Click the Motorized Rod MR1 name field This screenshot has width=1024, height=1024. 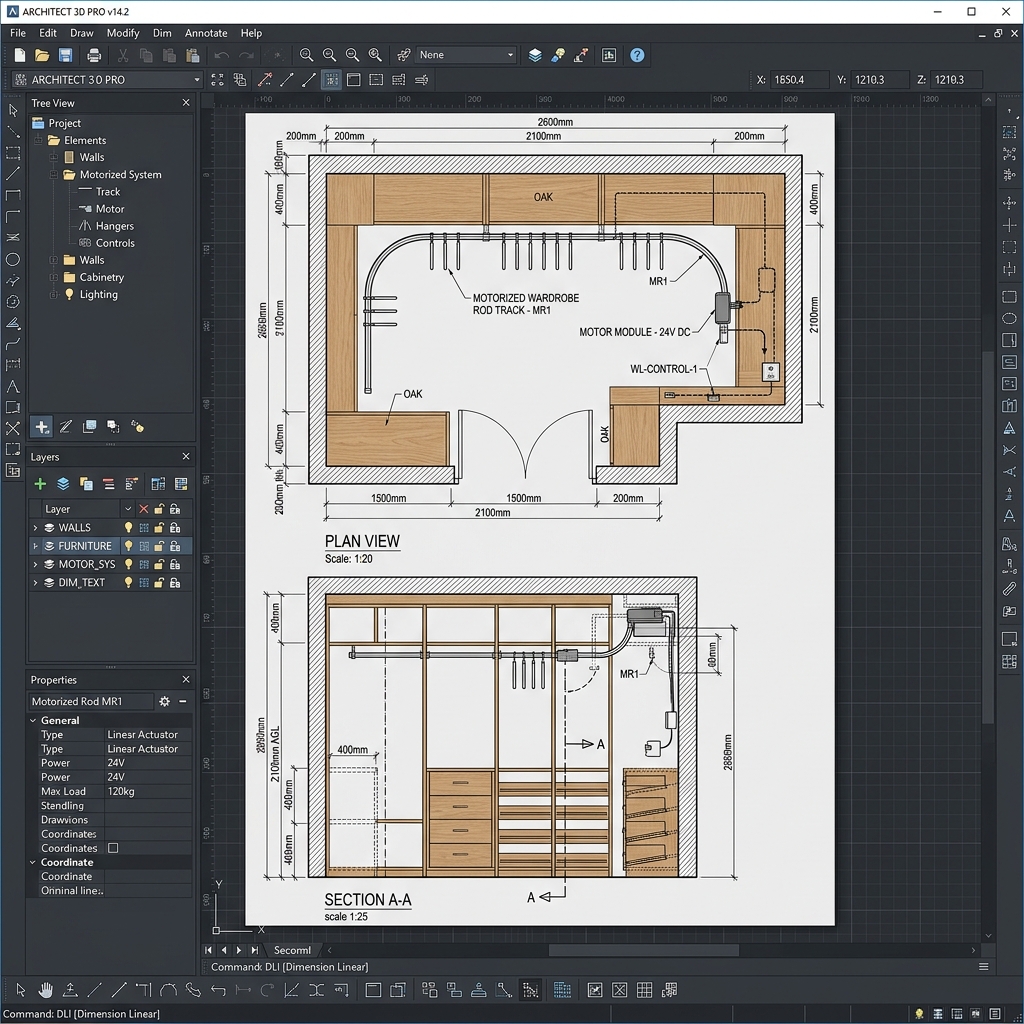pyautogui.click(x=91, y=701)
